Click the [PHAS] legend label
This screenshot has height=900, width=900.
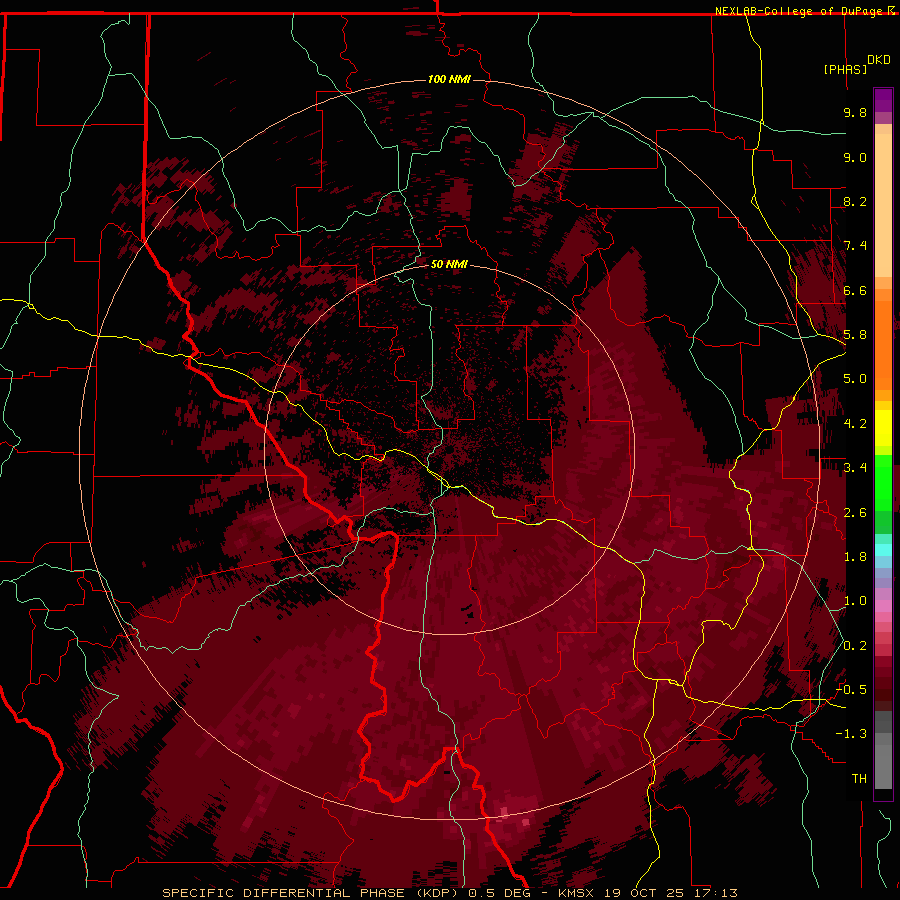(845, 69)
